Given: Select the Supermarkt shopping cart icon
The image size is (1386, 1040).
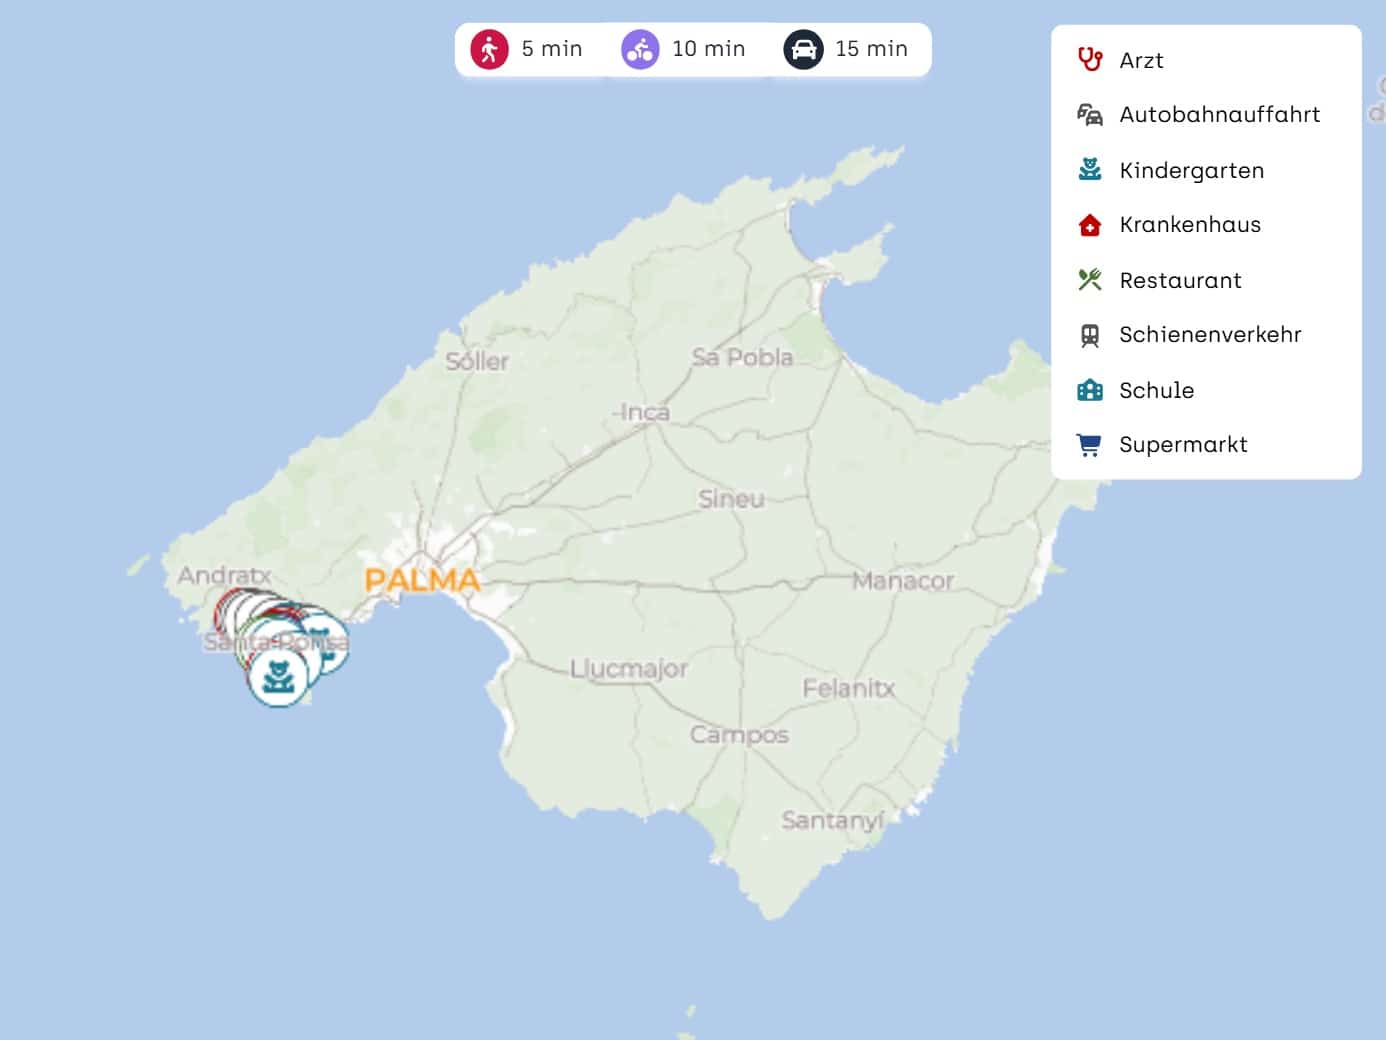Looking at the screenshot, I should 1089,445.
